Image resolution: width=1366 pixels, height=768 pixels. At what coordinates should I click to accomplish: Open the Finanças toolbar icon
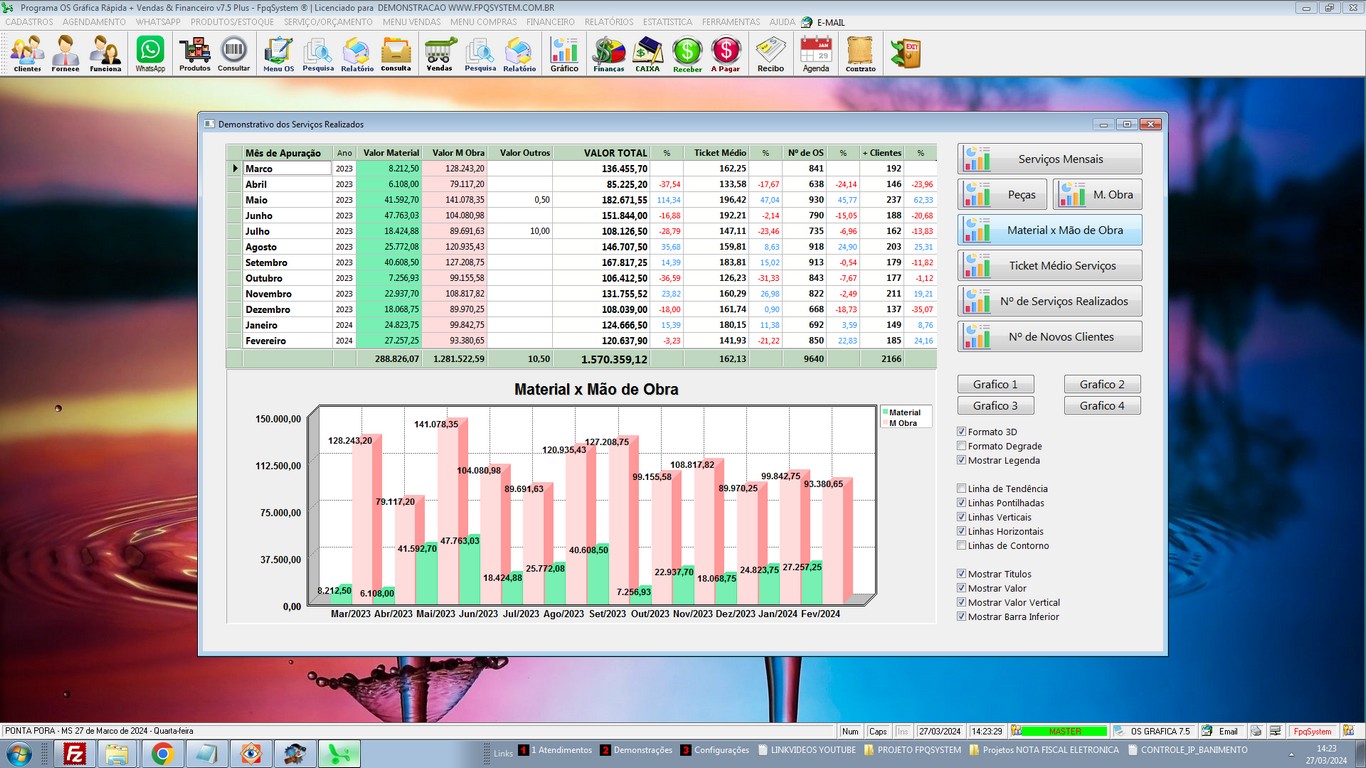point(608,53)
